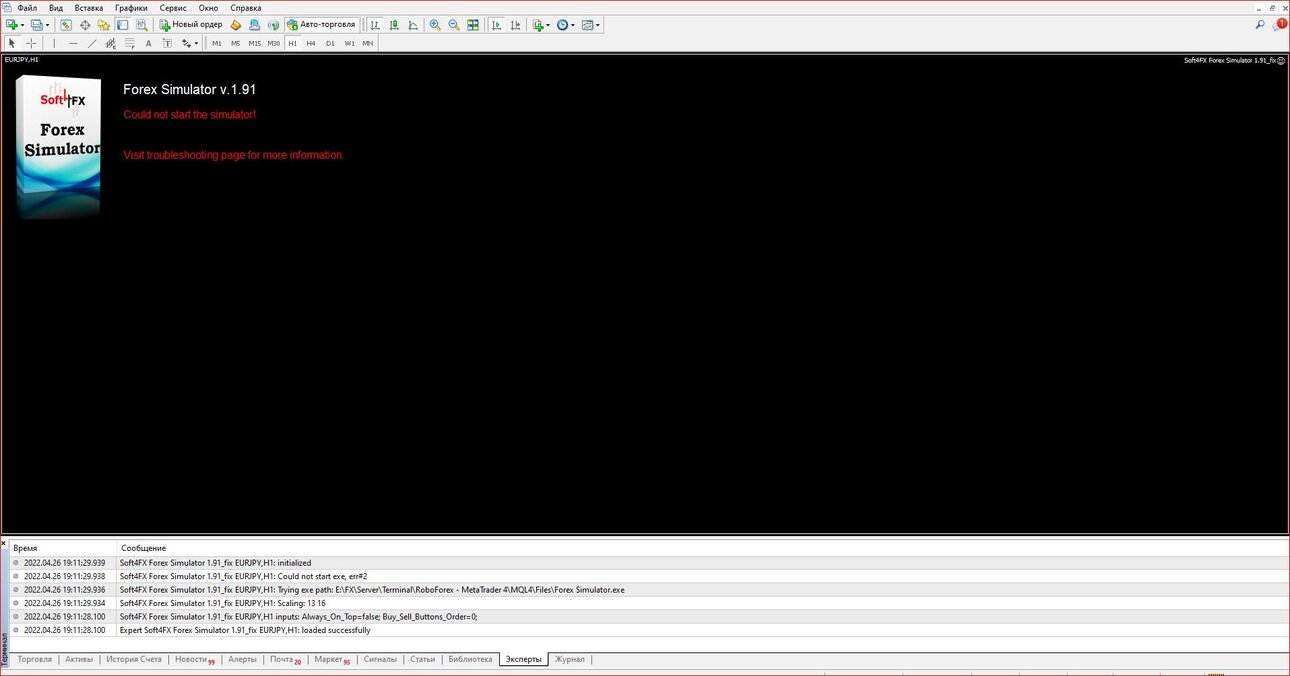Click the zoom in magnifier
This screenshot has width=1290, height=676.
[x=435, y=25]
